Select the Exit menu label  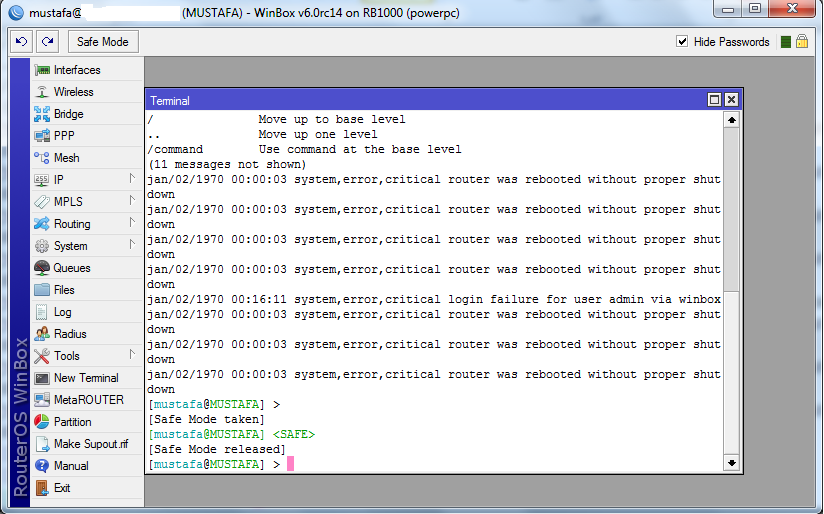pos(62,488)
